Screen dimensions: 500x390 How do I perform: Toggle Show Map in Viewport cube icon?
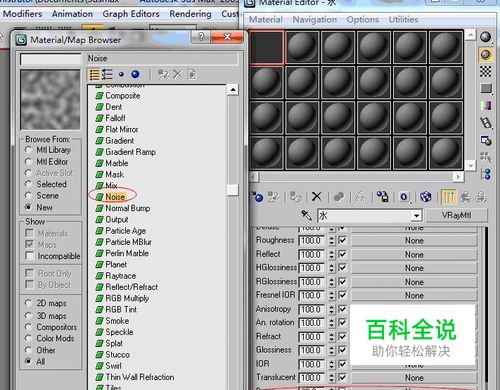426,197
